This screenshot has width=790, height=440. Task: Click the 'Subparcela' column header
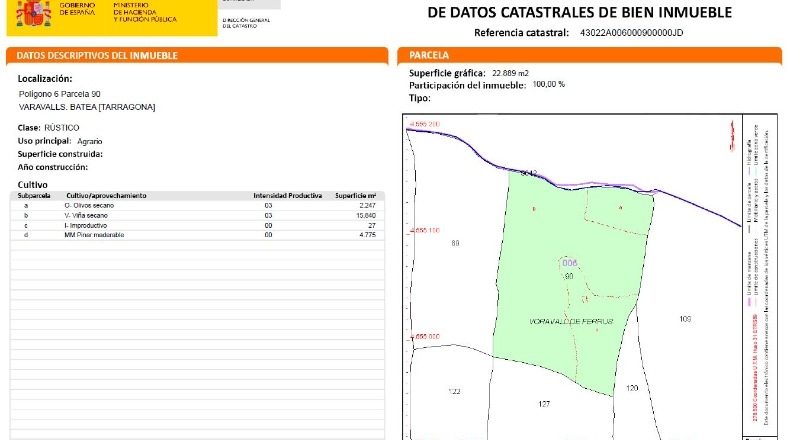click(x=34, y=196)
